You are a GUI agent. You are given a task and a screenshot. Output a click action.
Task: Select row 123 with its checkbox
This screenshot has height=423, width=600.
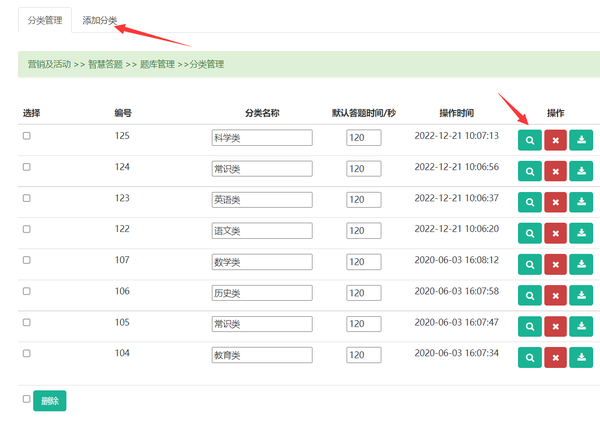[26, 198]
